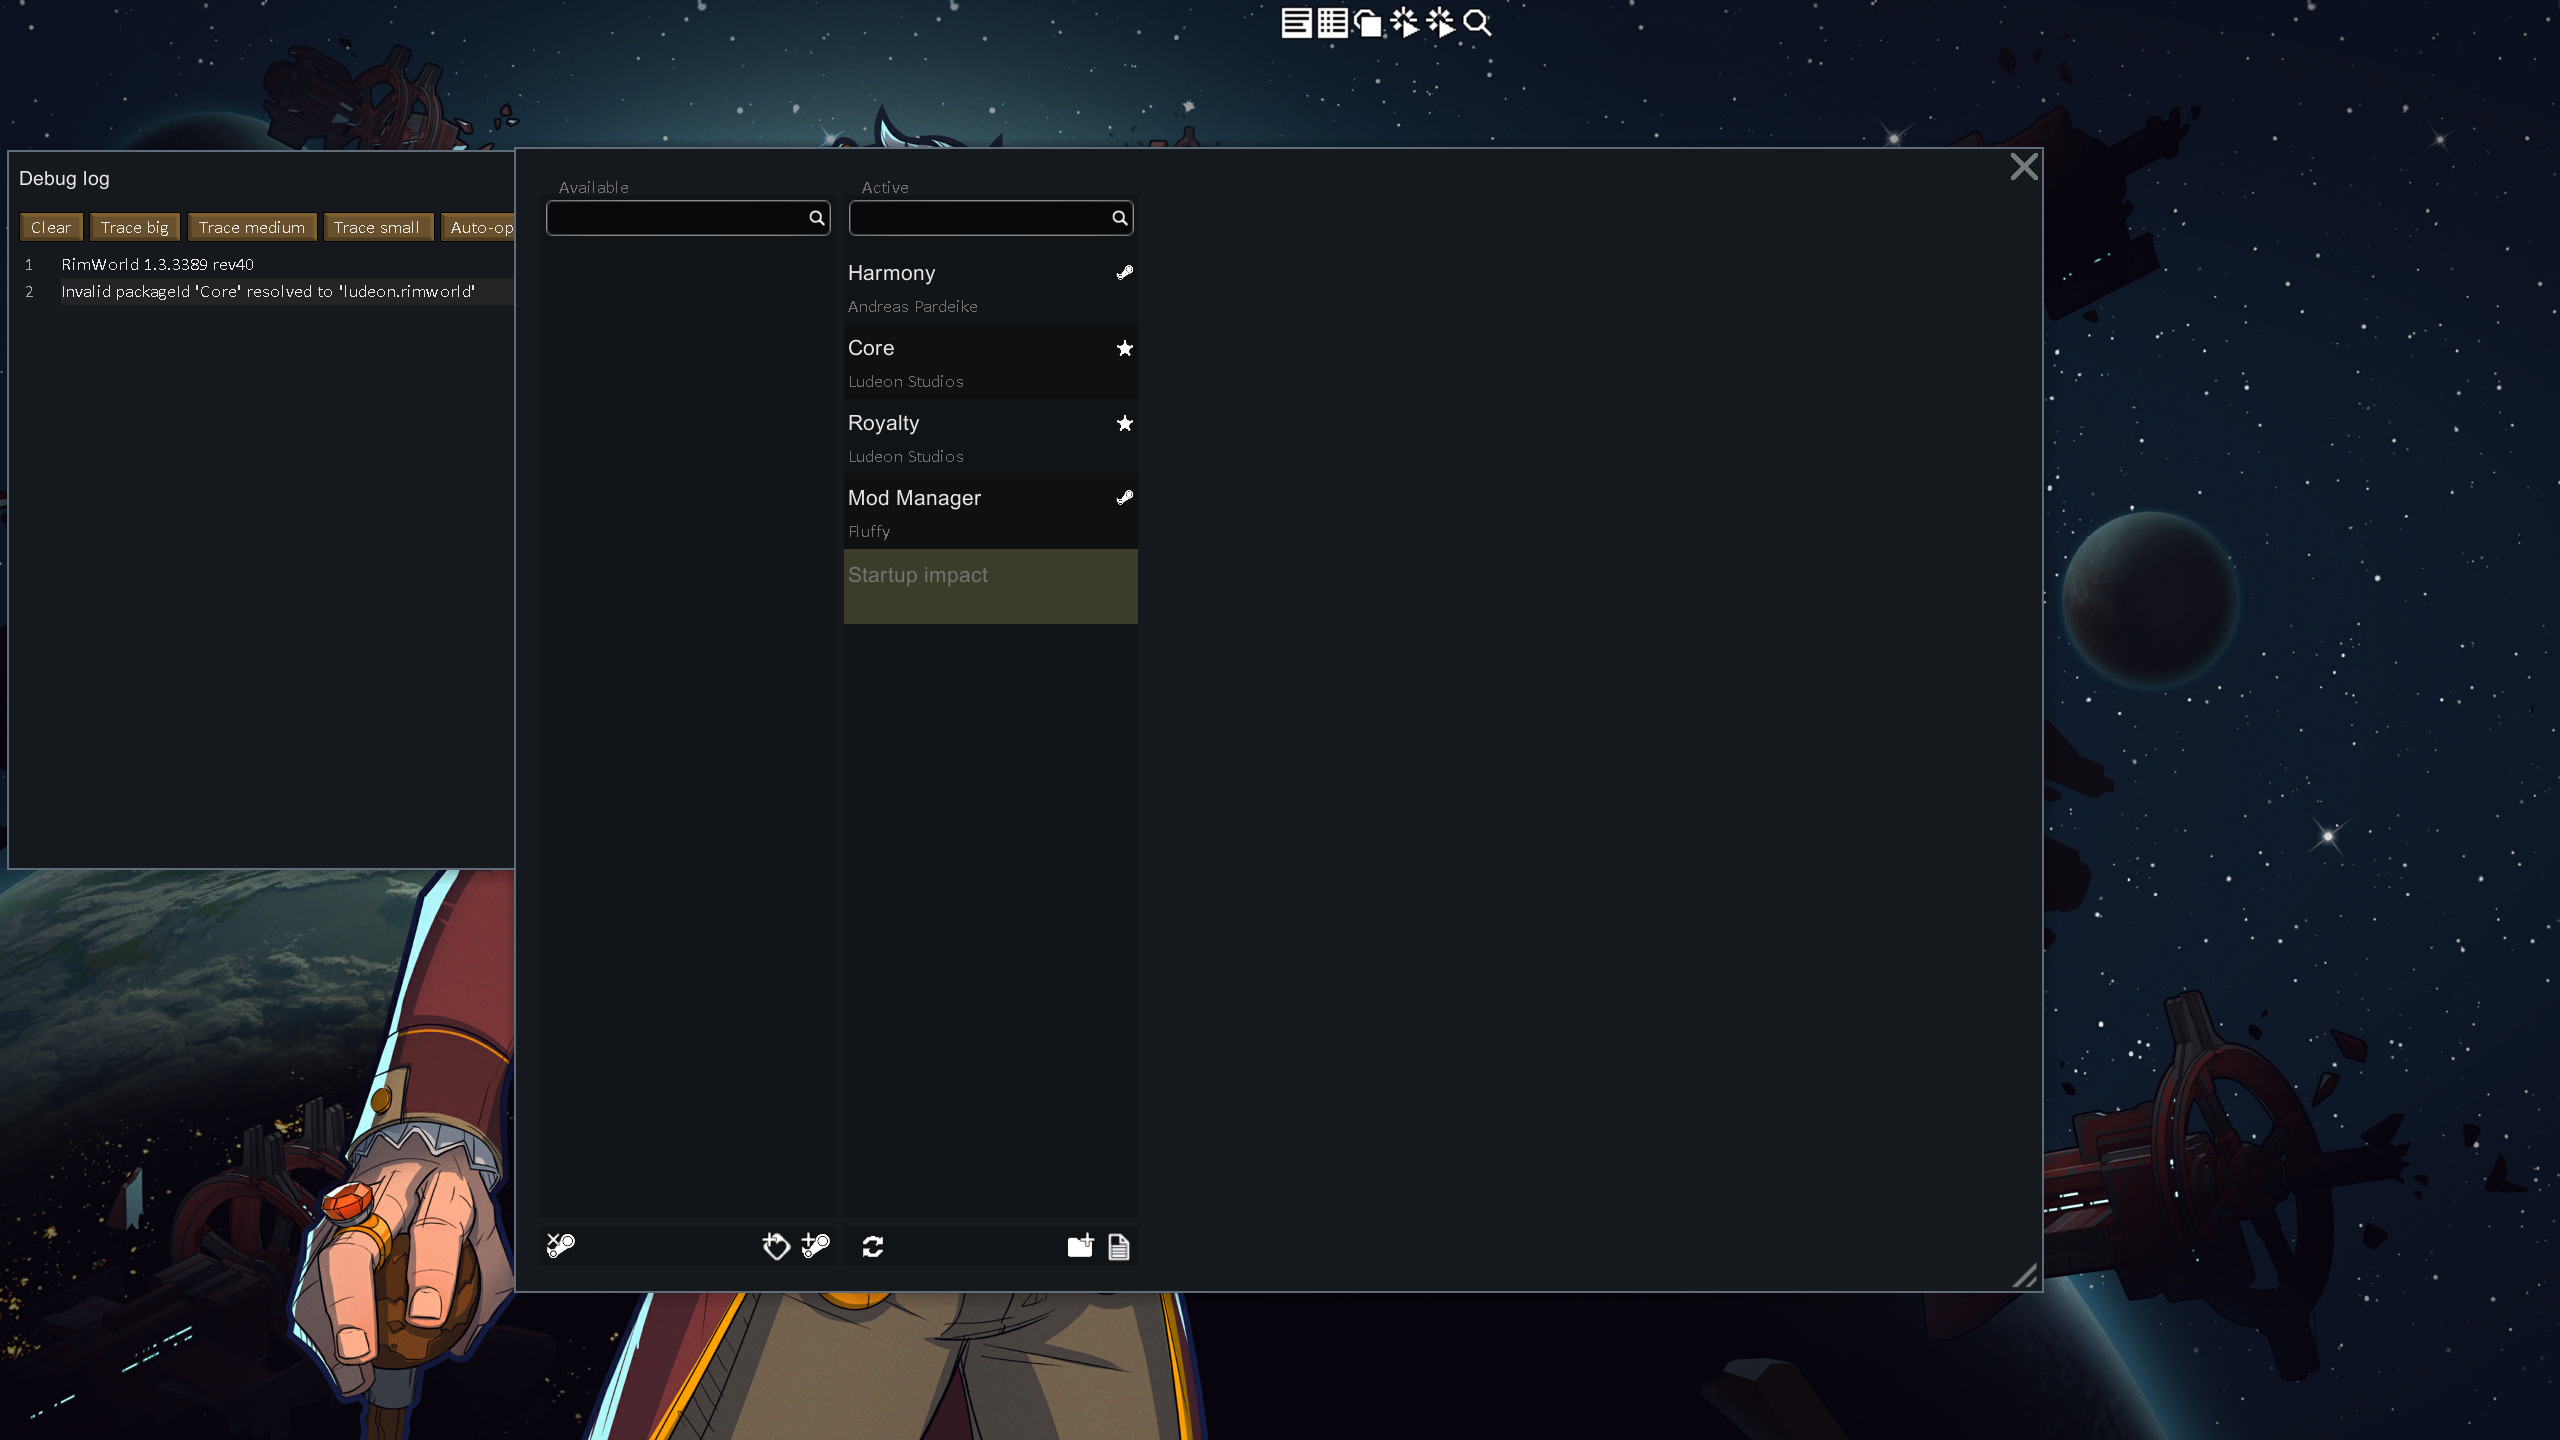Click the first sparkle-arrow icon in top toolbar
The width and height of the screenshot is (2560, 1440).
coord(1404,23)
